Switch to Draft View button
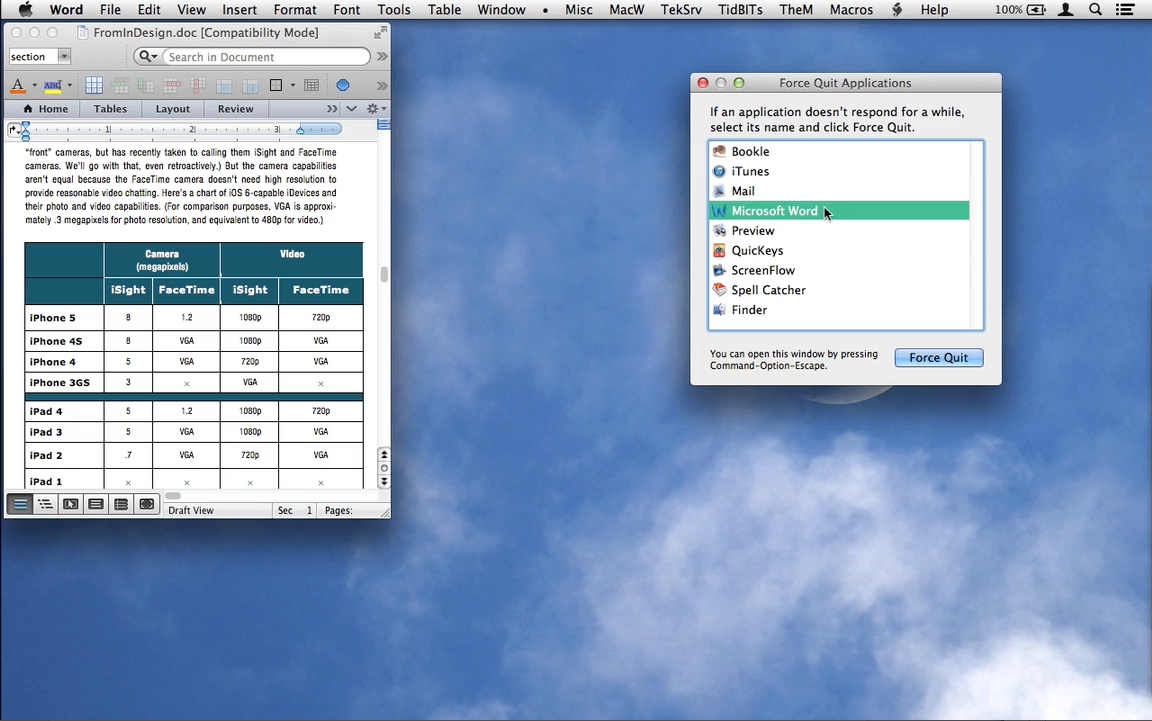Viewport: 1152px width, 721px height. click(21, 504)
